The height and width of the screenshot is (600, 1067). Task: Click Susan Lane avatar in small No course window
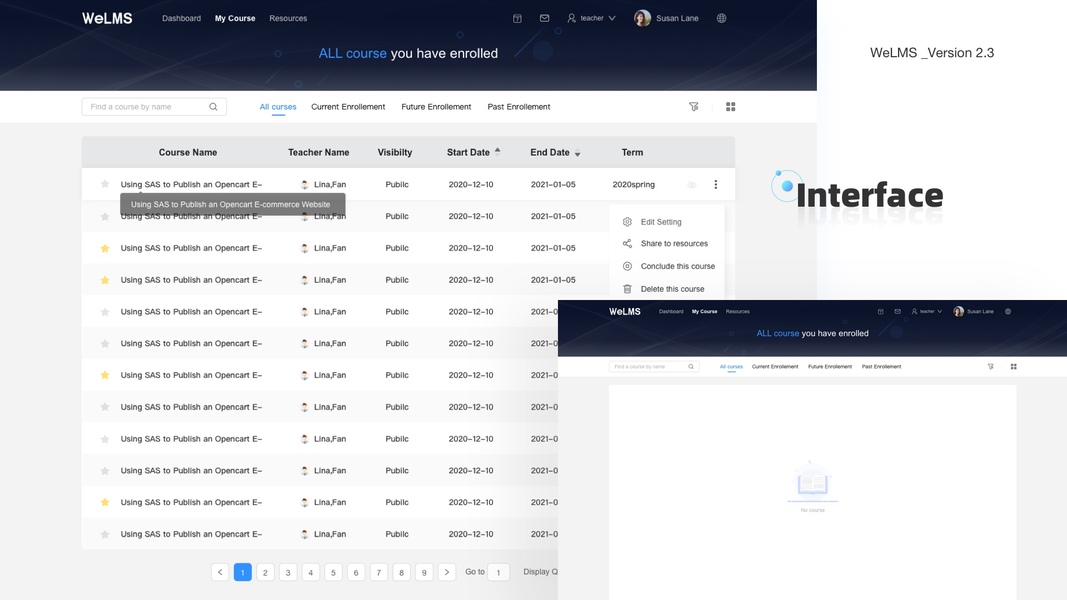pos(959,312)
